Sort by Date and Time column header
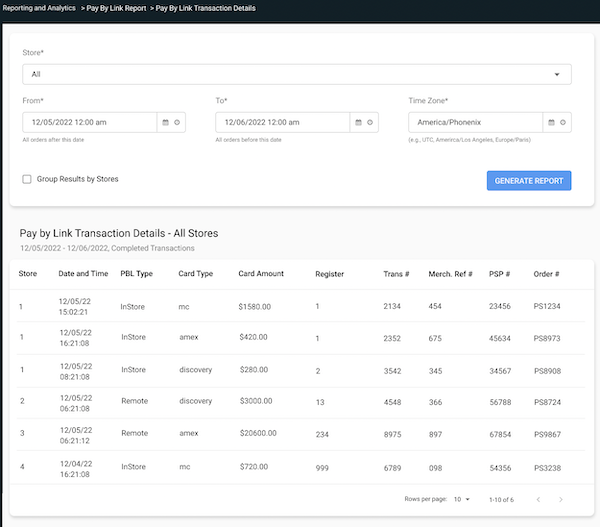The height and width of the screenshot is (527, 600). click(x=83, y=274)
